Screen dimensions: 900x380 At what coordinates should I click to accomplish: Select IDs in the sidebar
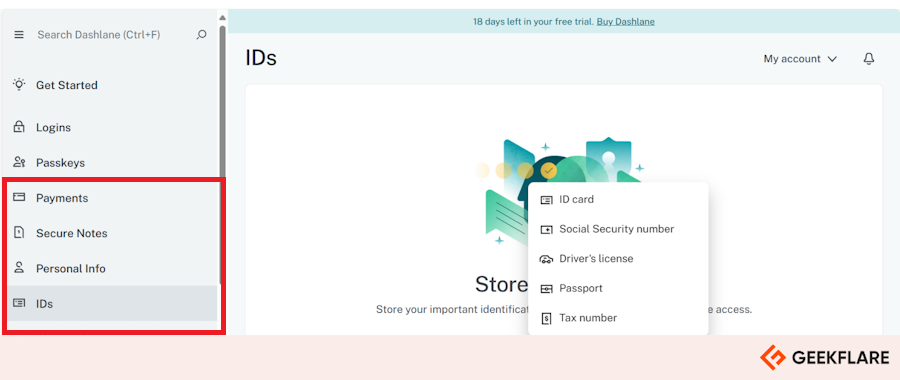(112, 303)
